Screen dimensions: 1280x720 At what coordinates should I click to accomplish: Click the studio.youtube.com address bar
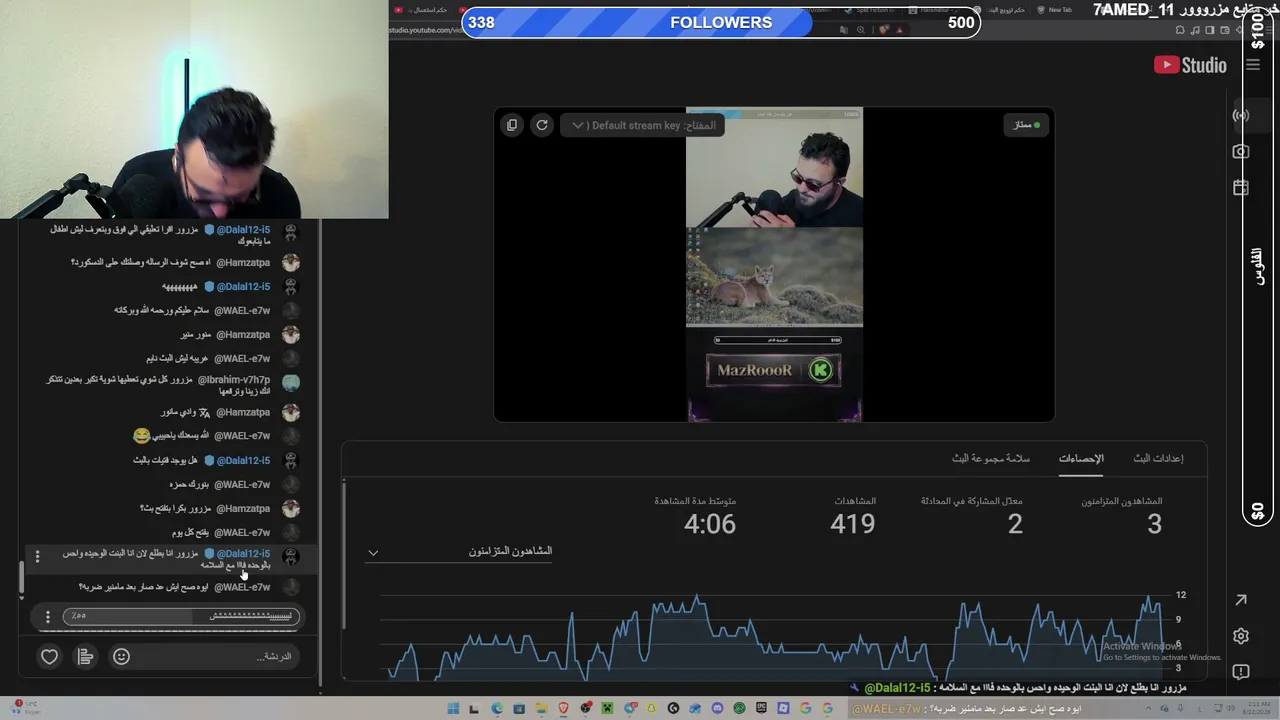(x=425, y=30)
